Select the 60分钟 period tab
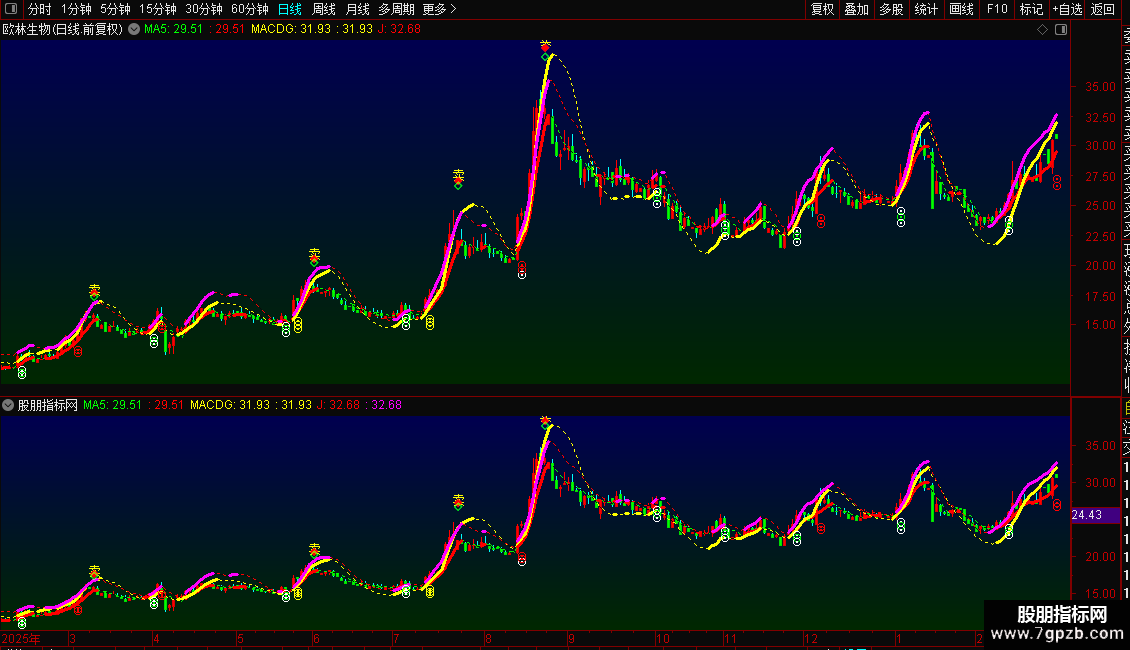The height and width of the screenshot is (650, 1130). pyautogui.click(x=250, y=9)
